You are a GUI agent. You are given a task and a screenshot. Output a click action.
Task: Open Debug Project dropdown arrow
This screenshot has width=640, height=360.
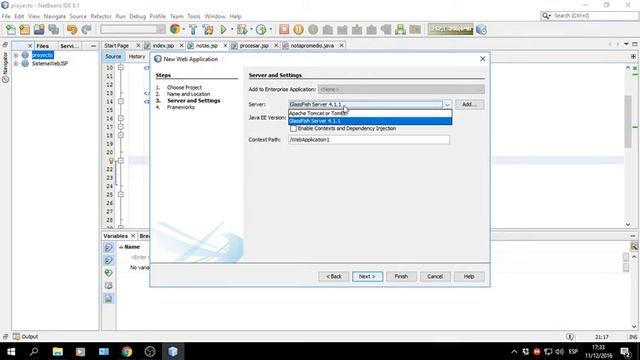pyautogui.click(x=251, y=29)
